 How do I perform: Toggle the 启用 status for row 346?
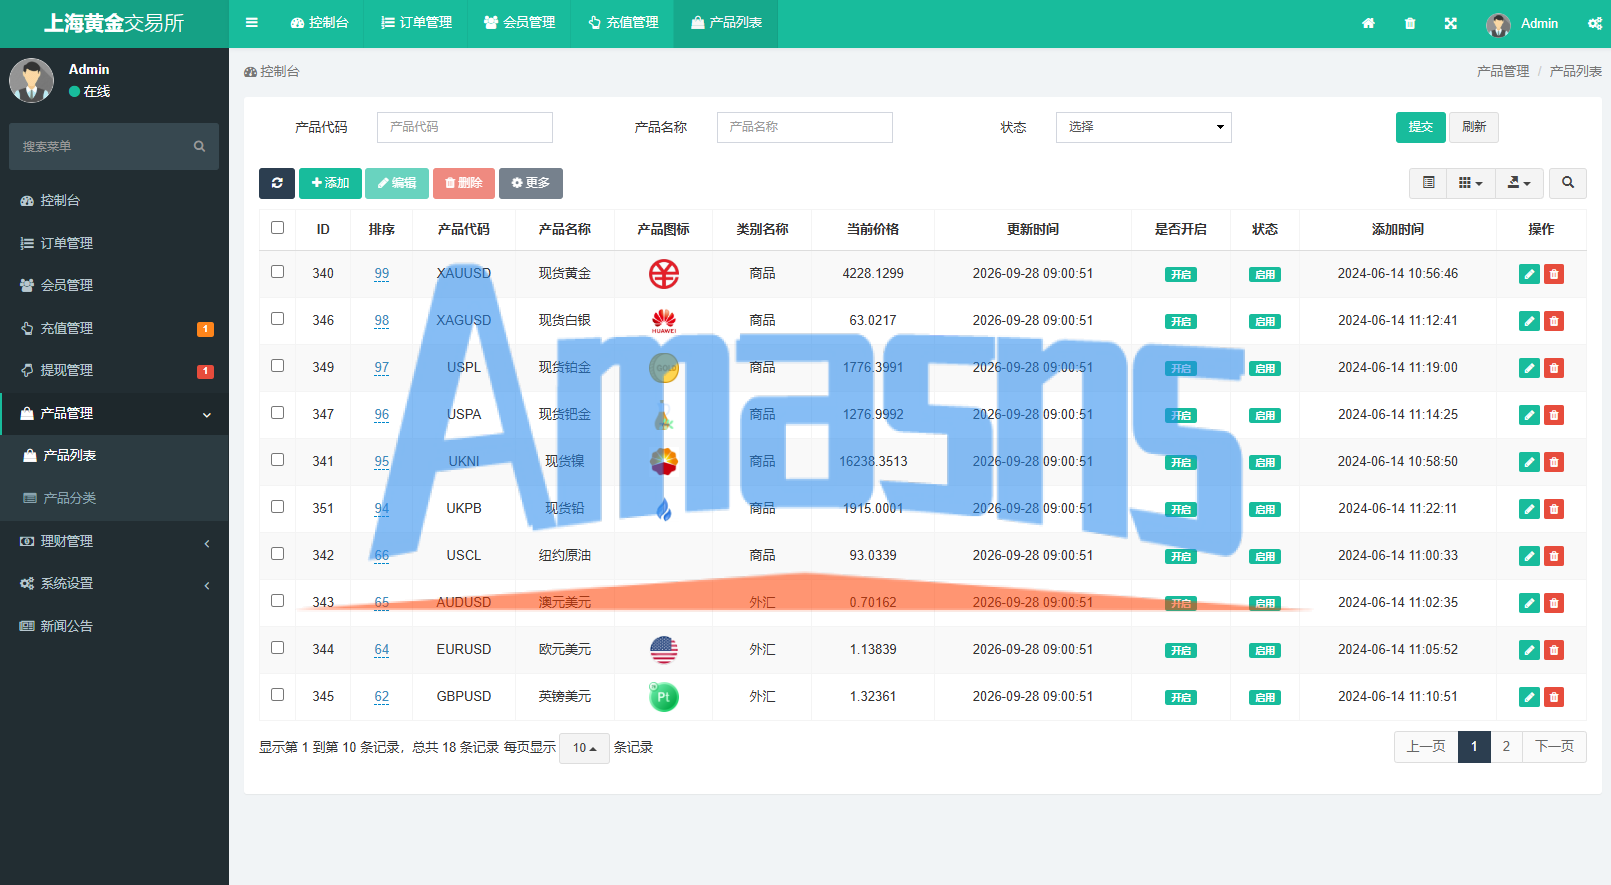tap(1265, 321)
